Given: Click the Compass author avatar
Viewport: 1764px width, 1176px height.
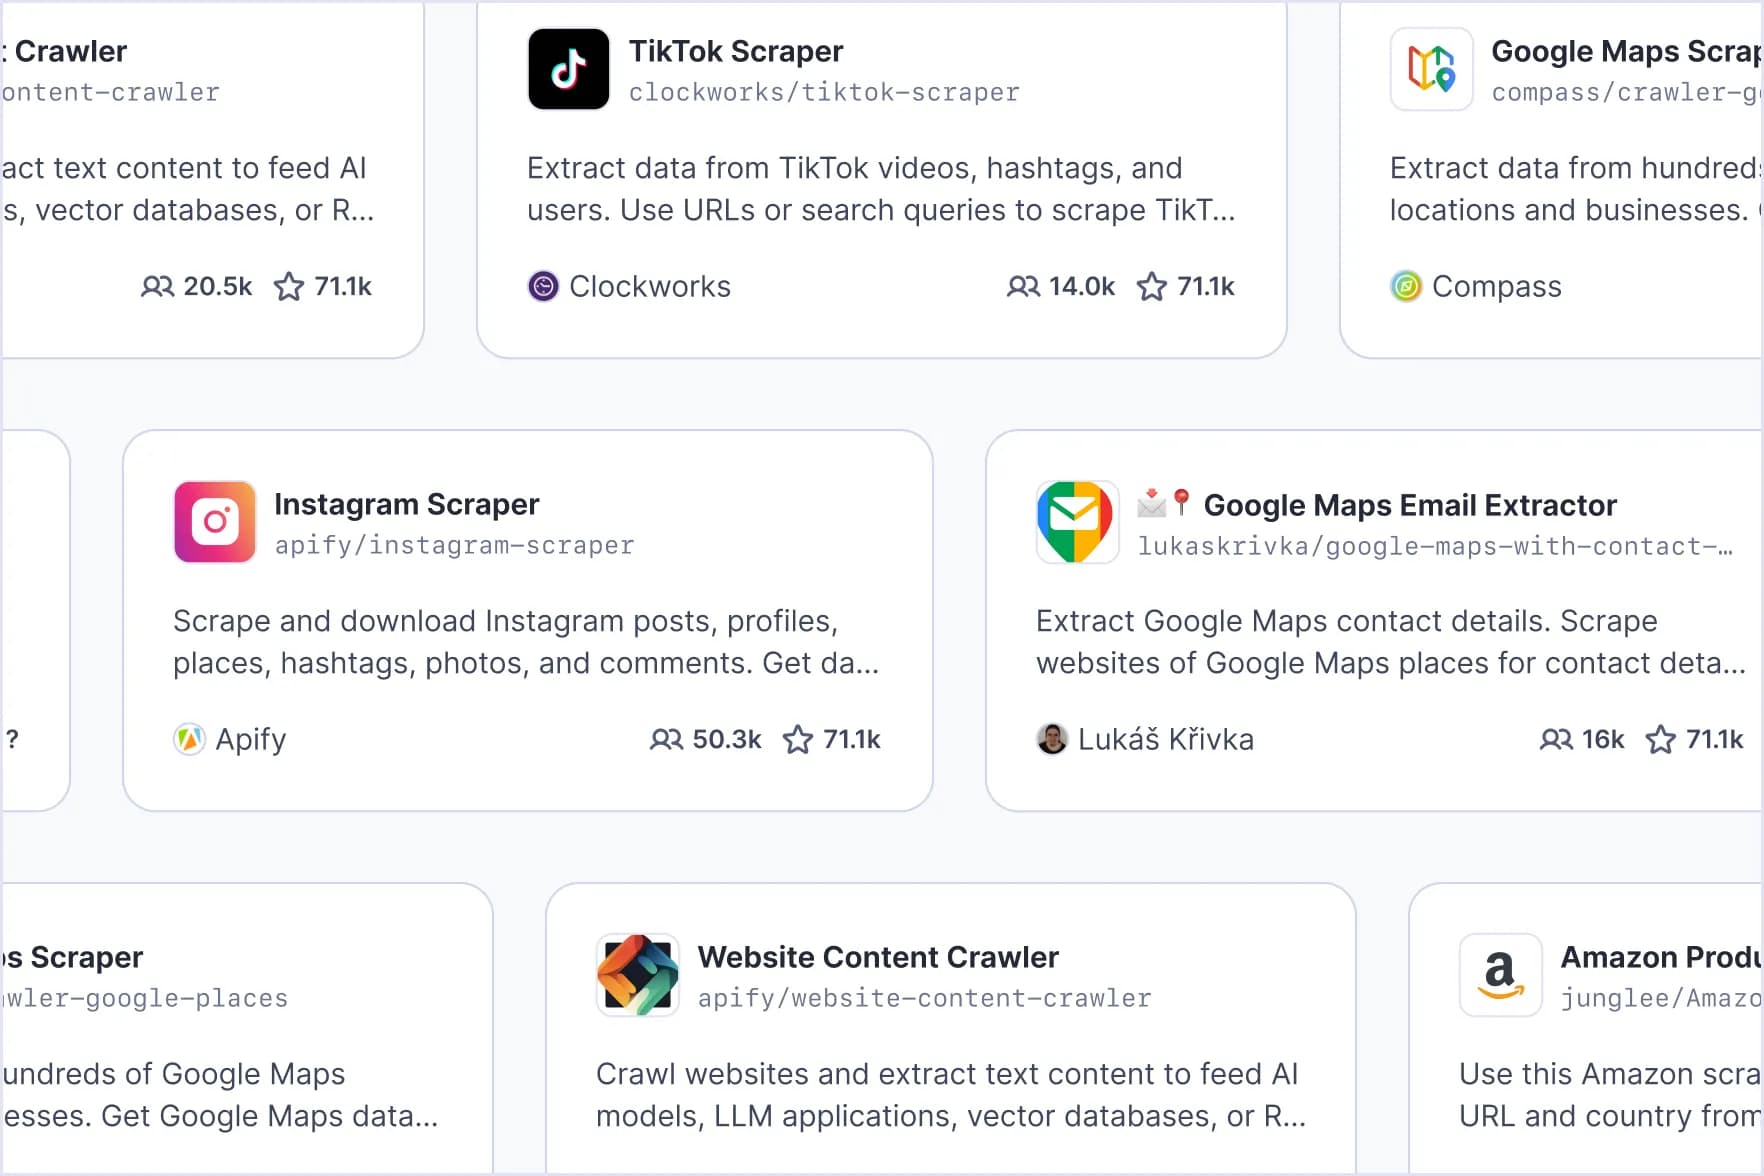Looking at the screenshot, I should [x=1406, y=287].
